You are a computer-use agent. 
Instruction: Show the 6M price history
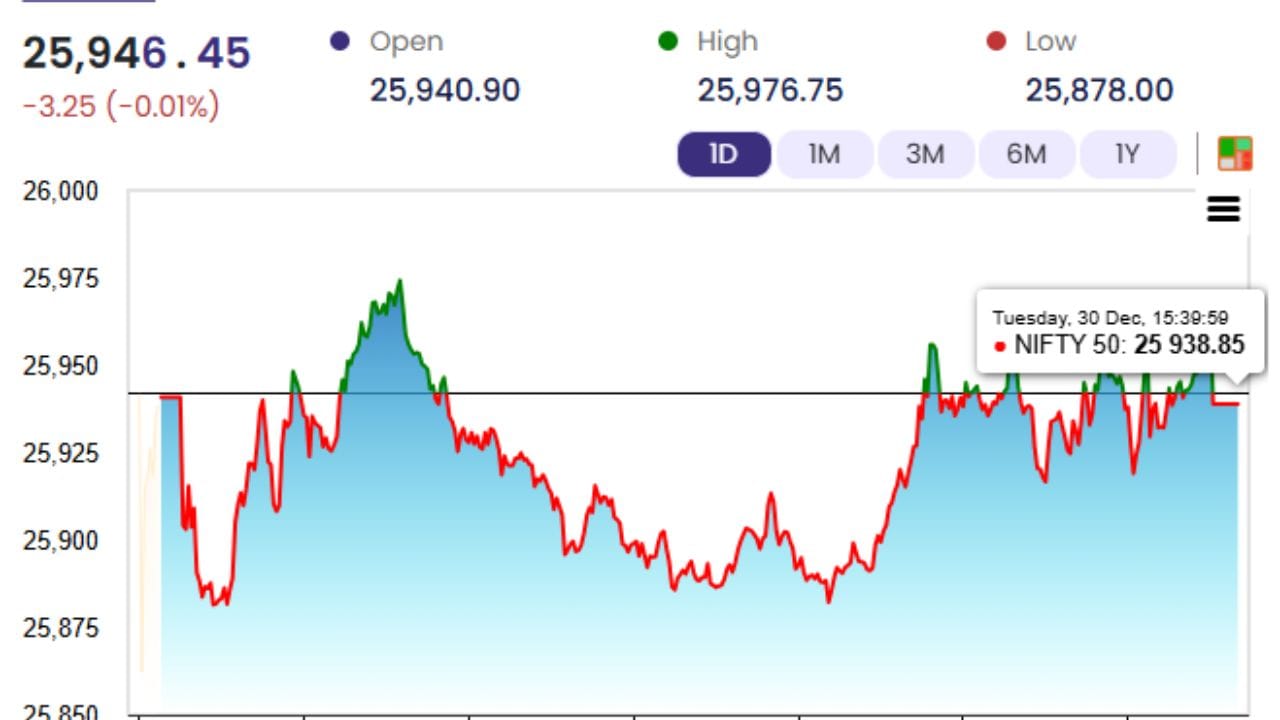click(1026, 155)
